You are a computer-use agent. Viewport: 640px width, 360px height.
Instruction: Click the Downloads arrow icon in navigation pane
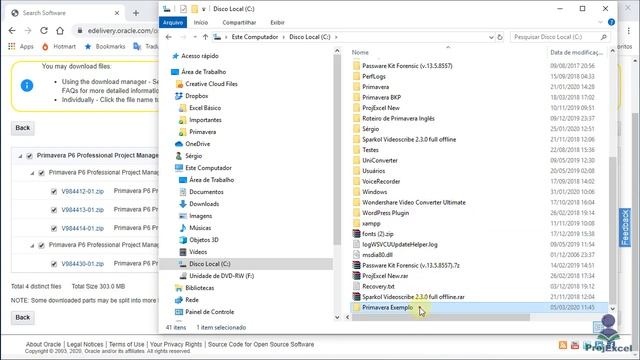click(183, 204)
